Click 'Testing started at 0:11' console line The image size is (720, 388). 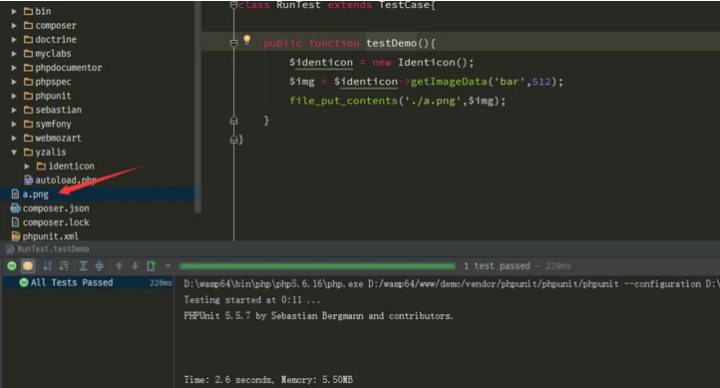tap(252, 300)
